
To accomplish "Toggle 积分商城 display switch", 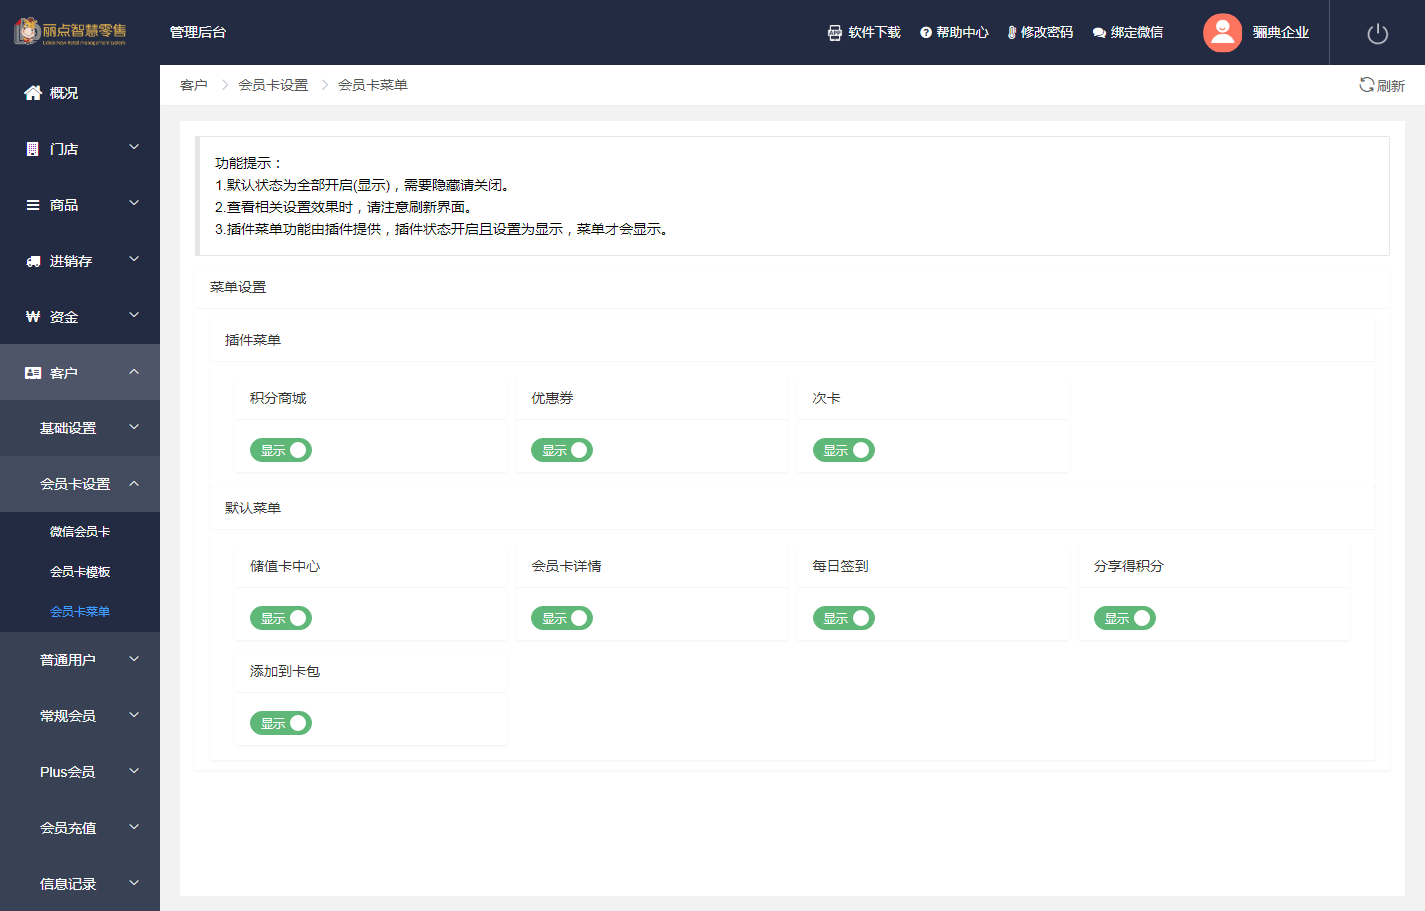I will 281,450.
